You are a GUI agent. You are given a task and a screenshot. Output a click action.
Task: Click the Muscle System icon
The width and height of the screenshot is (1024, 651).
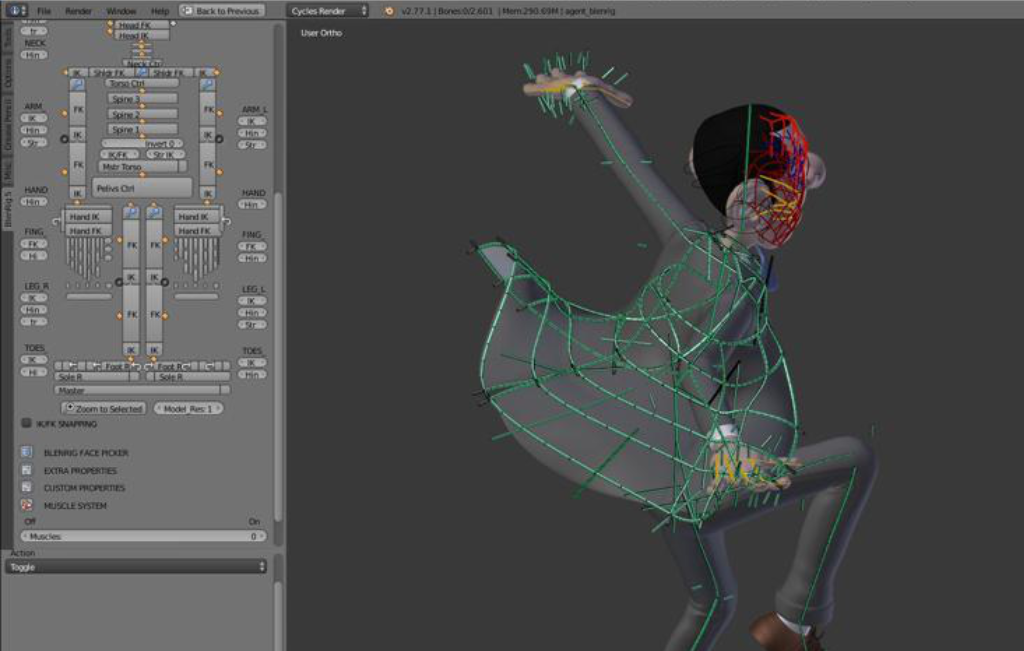coord(27,505)
